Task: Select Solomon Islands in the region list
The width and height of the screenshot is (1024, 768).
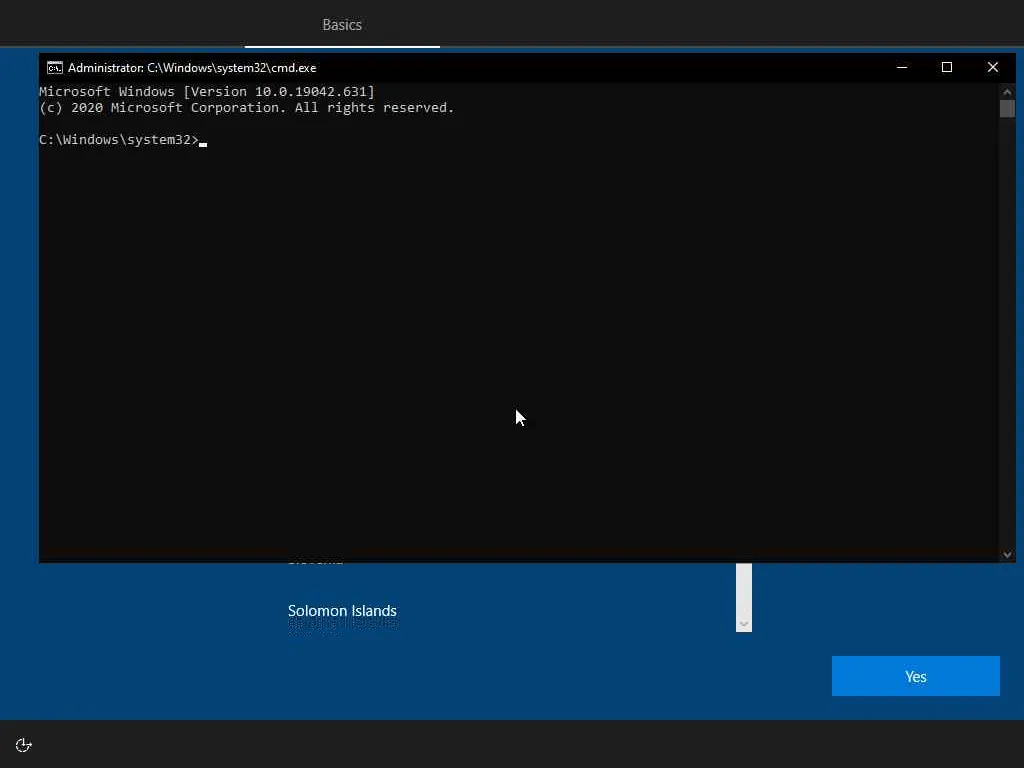Action: pos(342,611)
